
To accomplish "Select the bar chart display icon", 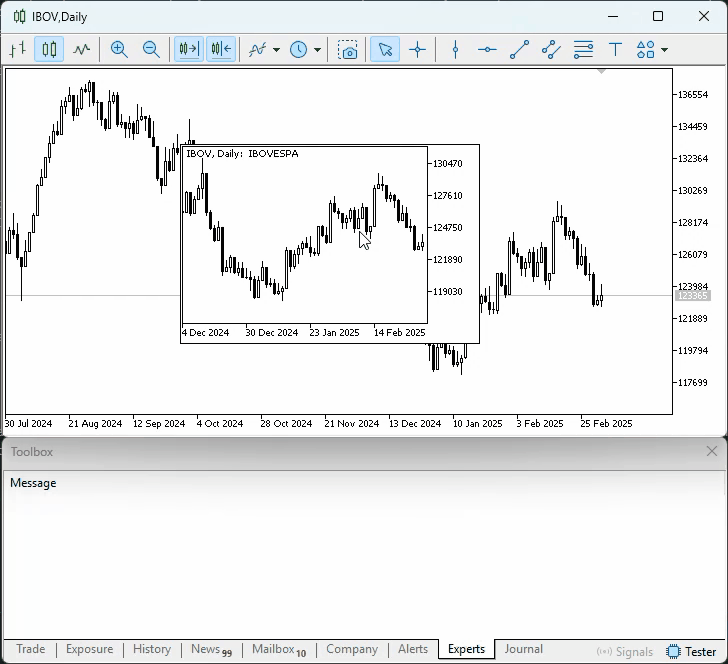I will [17, 49].
